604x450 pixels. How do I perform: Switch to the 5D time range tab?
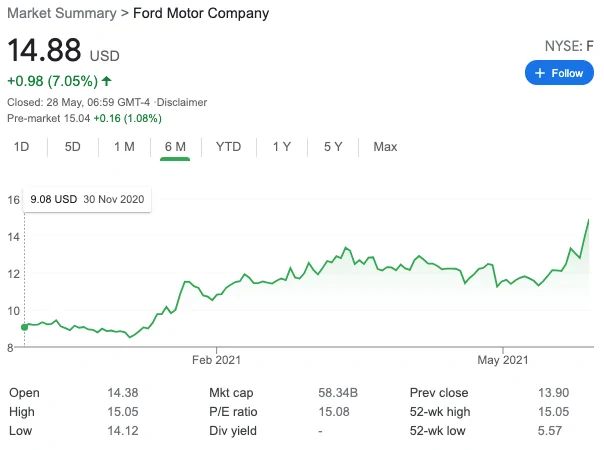pyautogui.click(x=72, y=147)
